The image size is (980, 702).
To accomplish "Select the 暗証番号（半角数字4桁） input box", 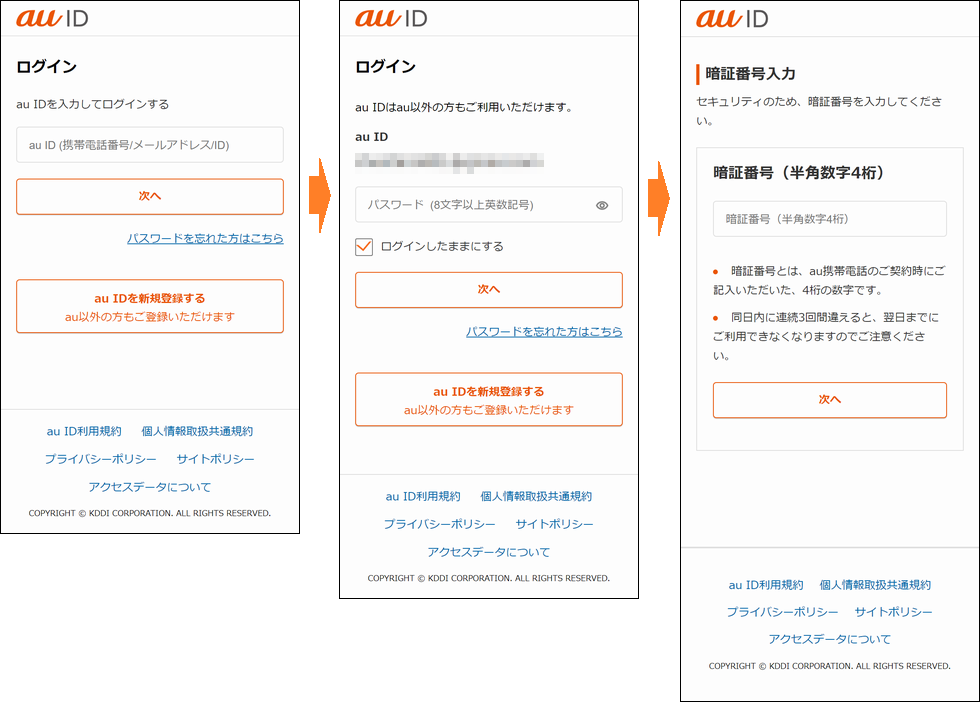I will [x=829, y=219].
